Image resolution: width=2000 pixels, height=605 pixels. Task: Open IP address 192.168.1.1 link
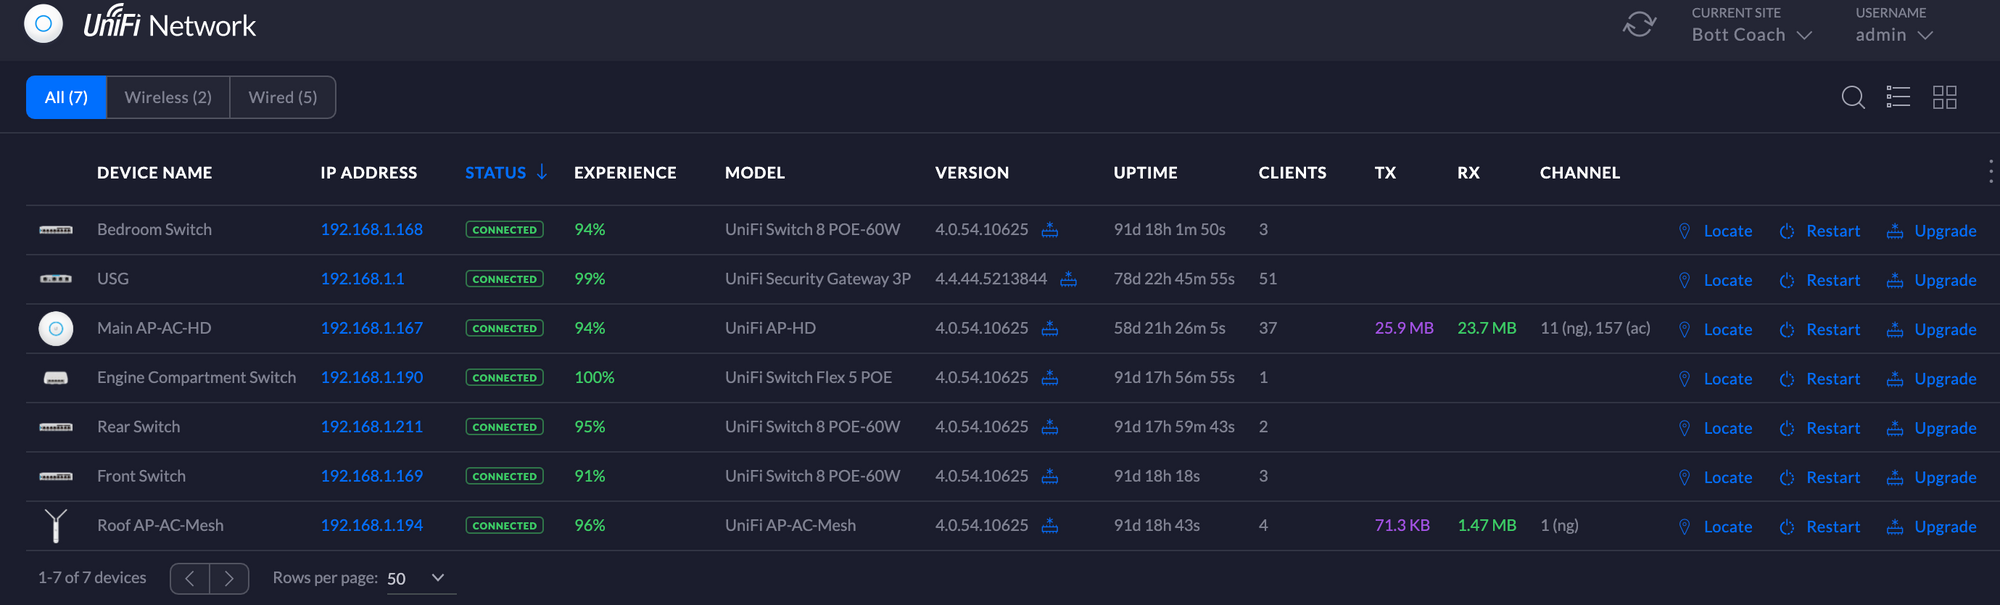[x=362, y=279]
